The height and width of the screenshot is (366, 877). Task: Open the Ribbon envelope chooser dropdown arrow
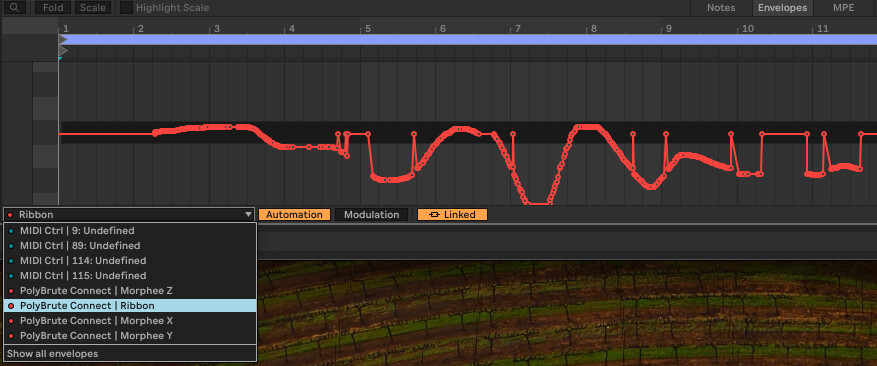[248, 215]
